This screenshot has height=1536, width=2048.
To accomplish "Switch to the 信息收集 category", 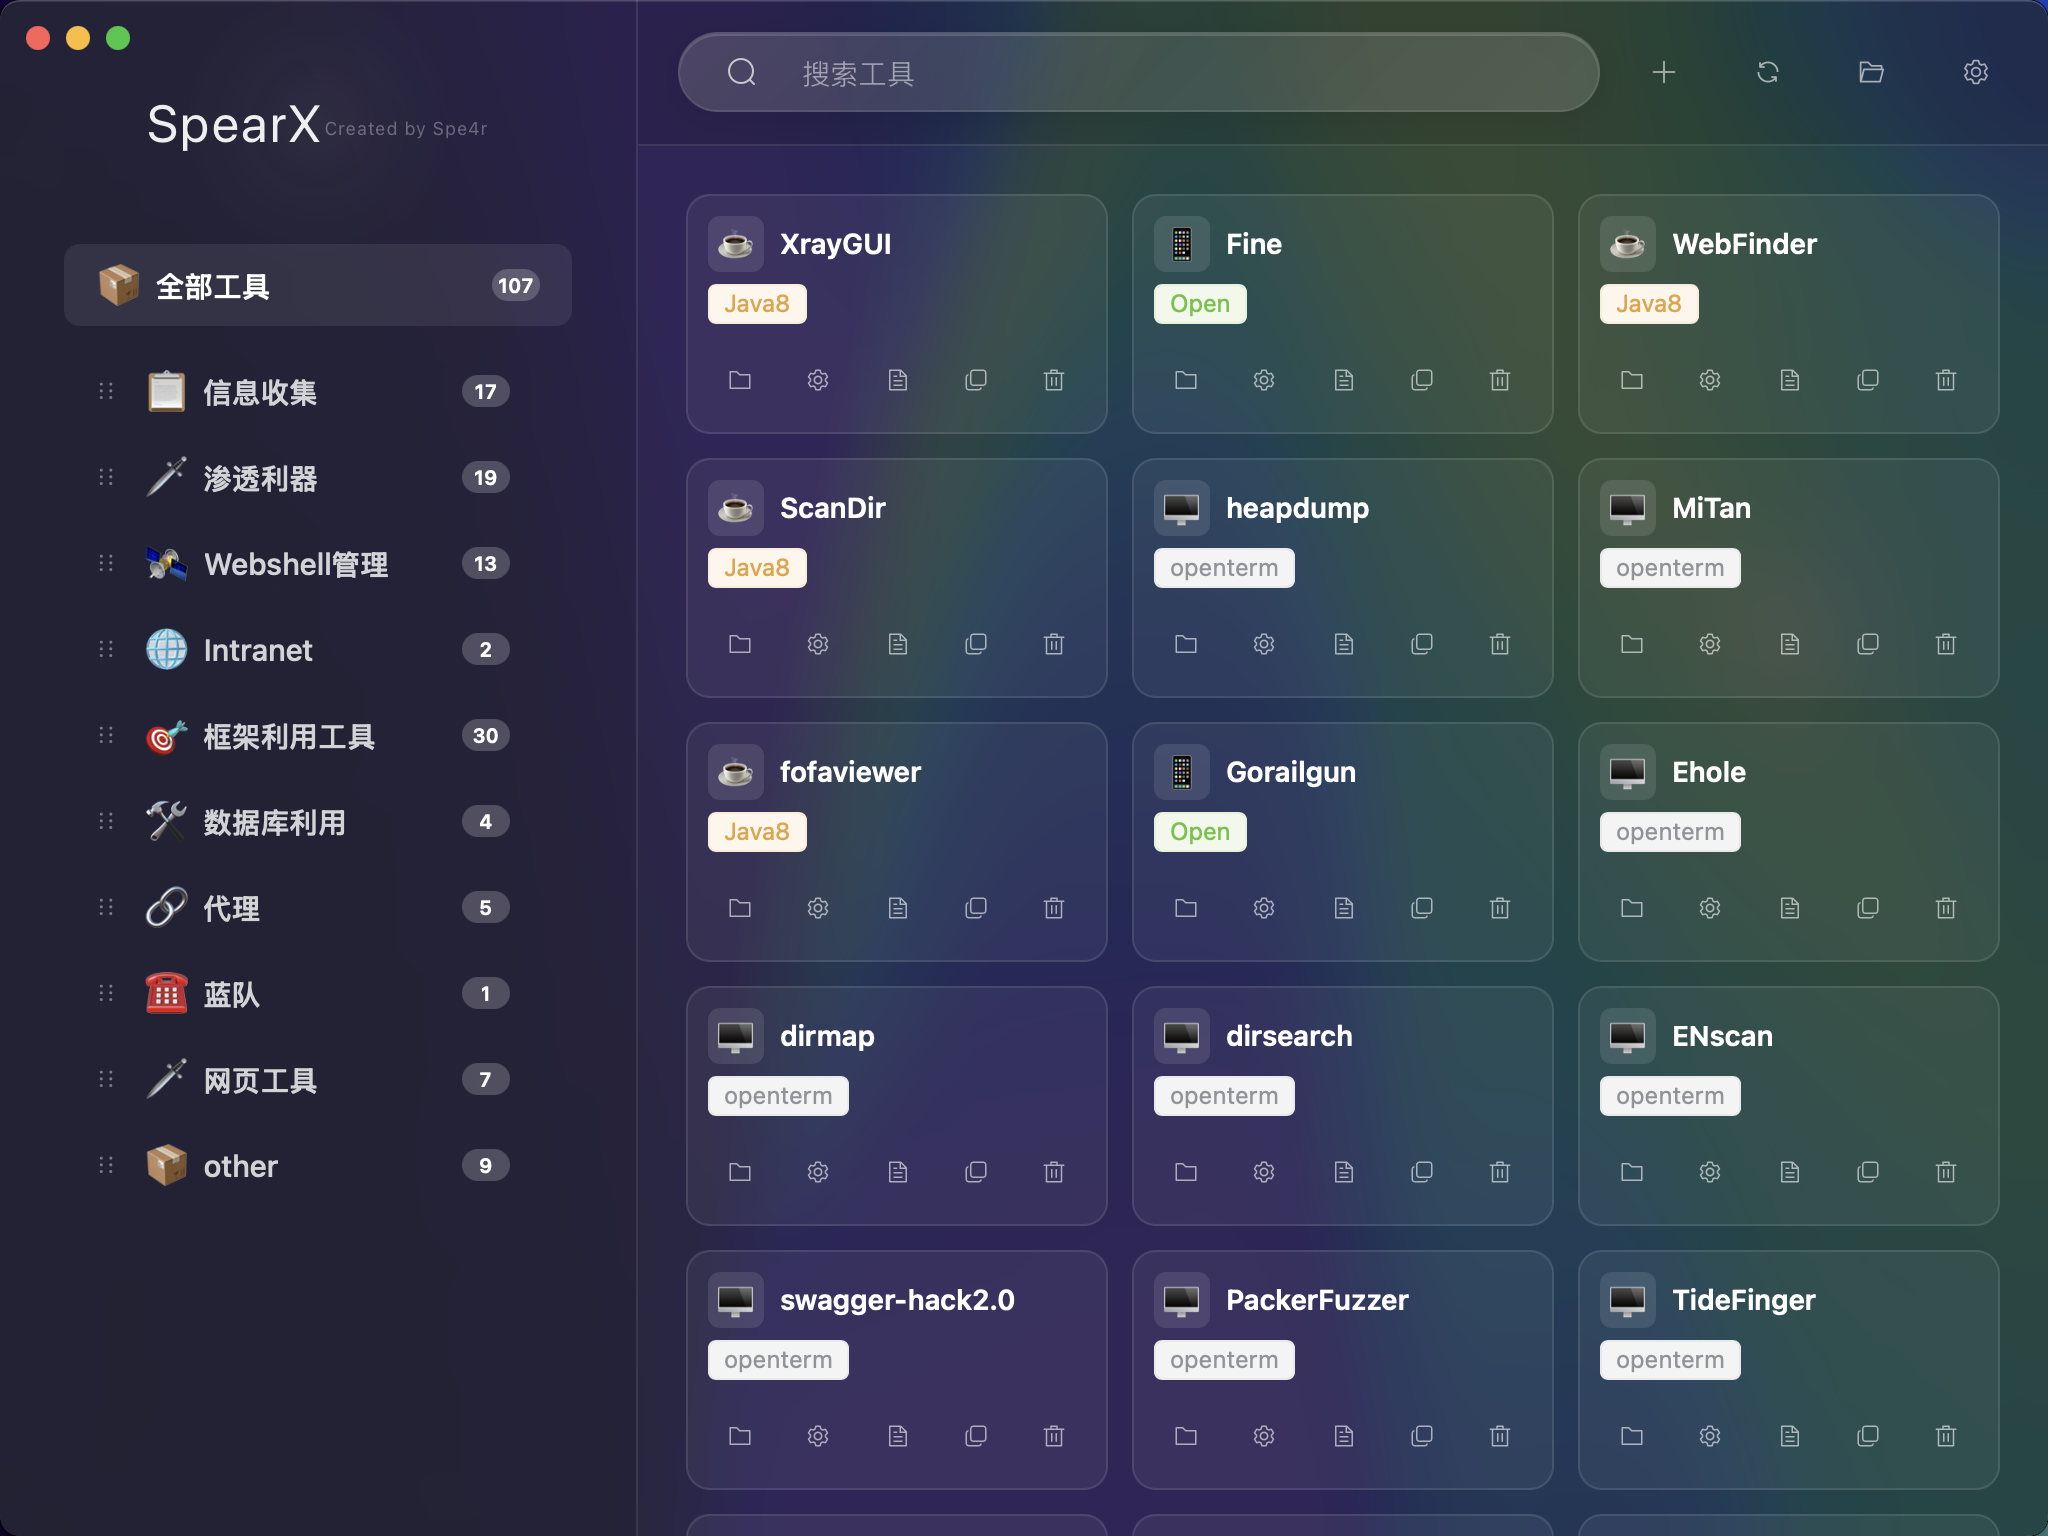I will pos(260,392).
